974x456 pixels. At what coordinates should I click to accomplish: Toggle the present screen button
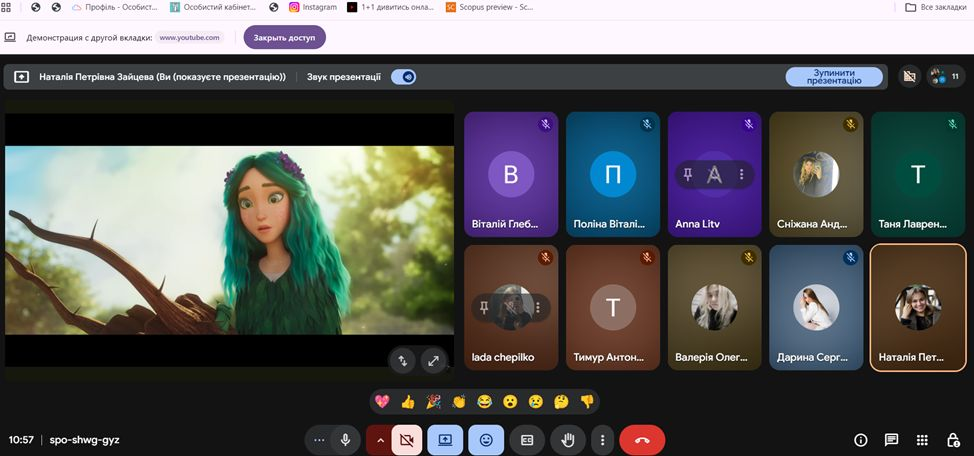[445, 440]
